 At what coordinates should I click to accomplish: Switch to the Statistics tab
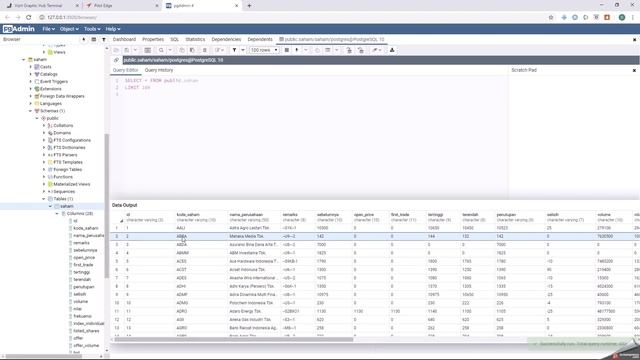pyautogui.click(x=195, y=40)
